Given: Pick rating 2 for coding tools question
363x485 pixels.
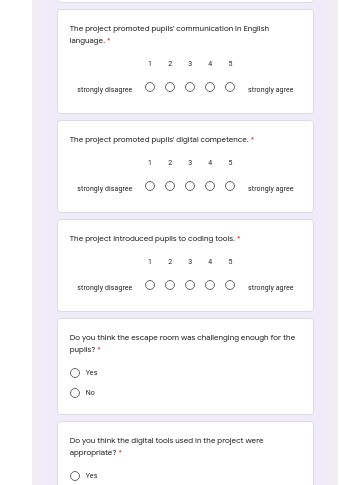Looking at the screenshot, I should coord(170,285).
